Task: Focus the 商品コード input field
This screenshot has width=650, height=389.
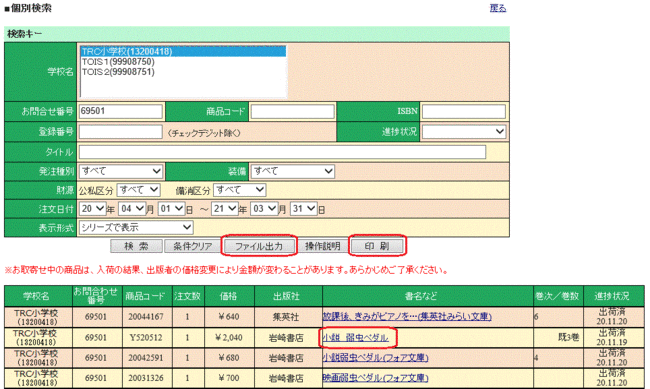Action: coord(292,111)
